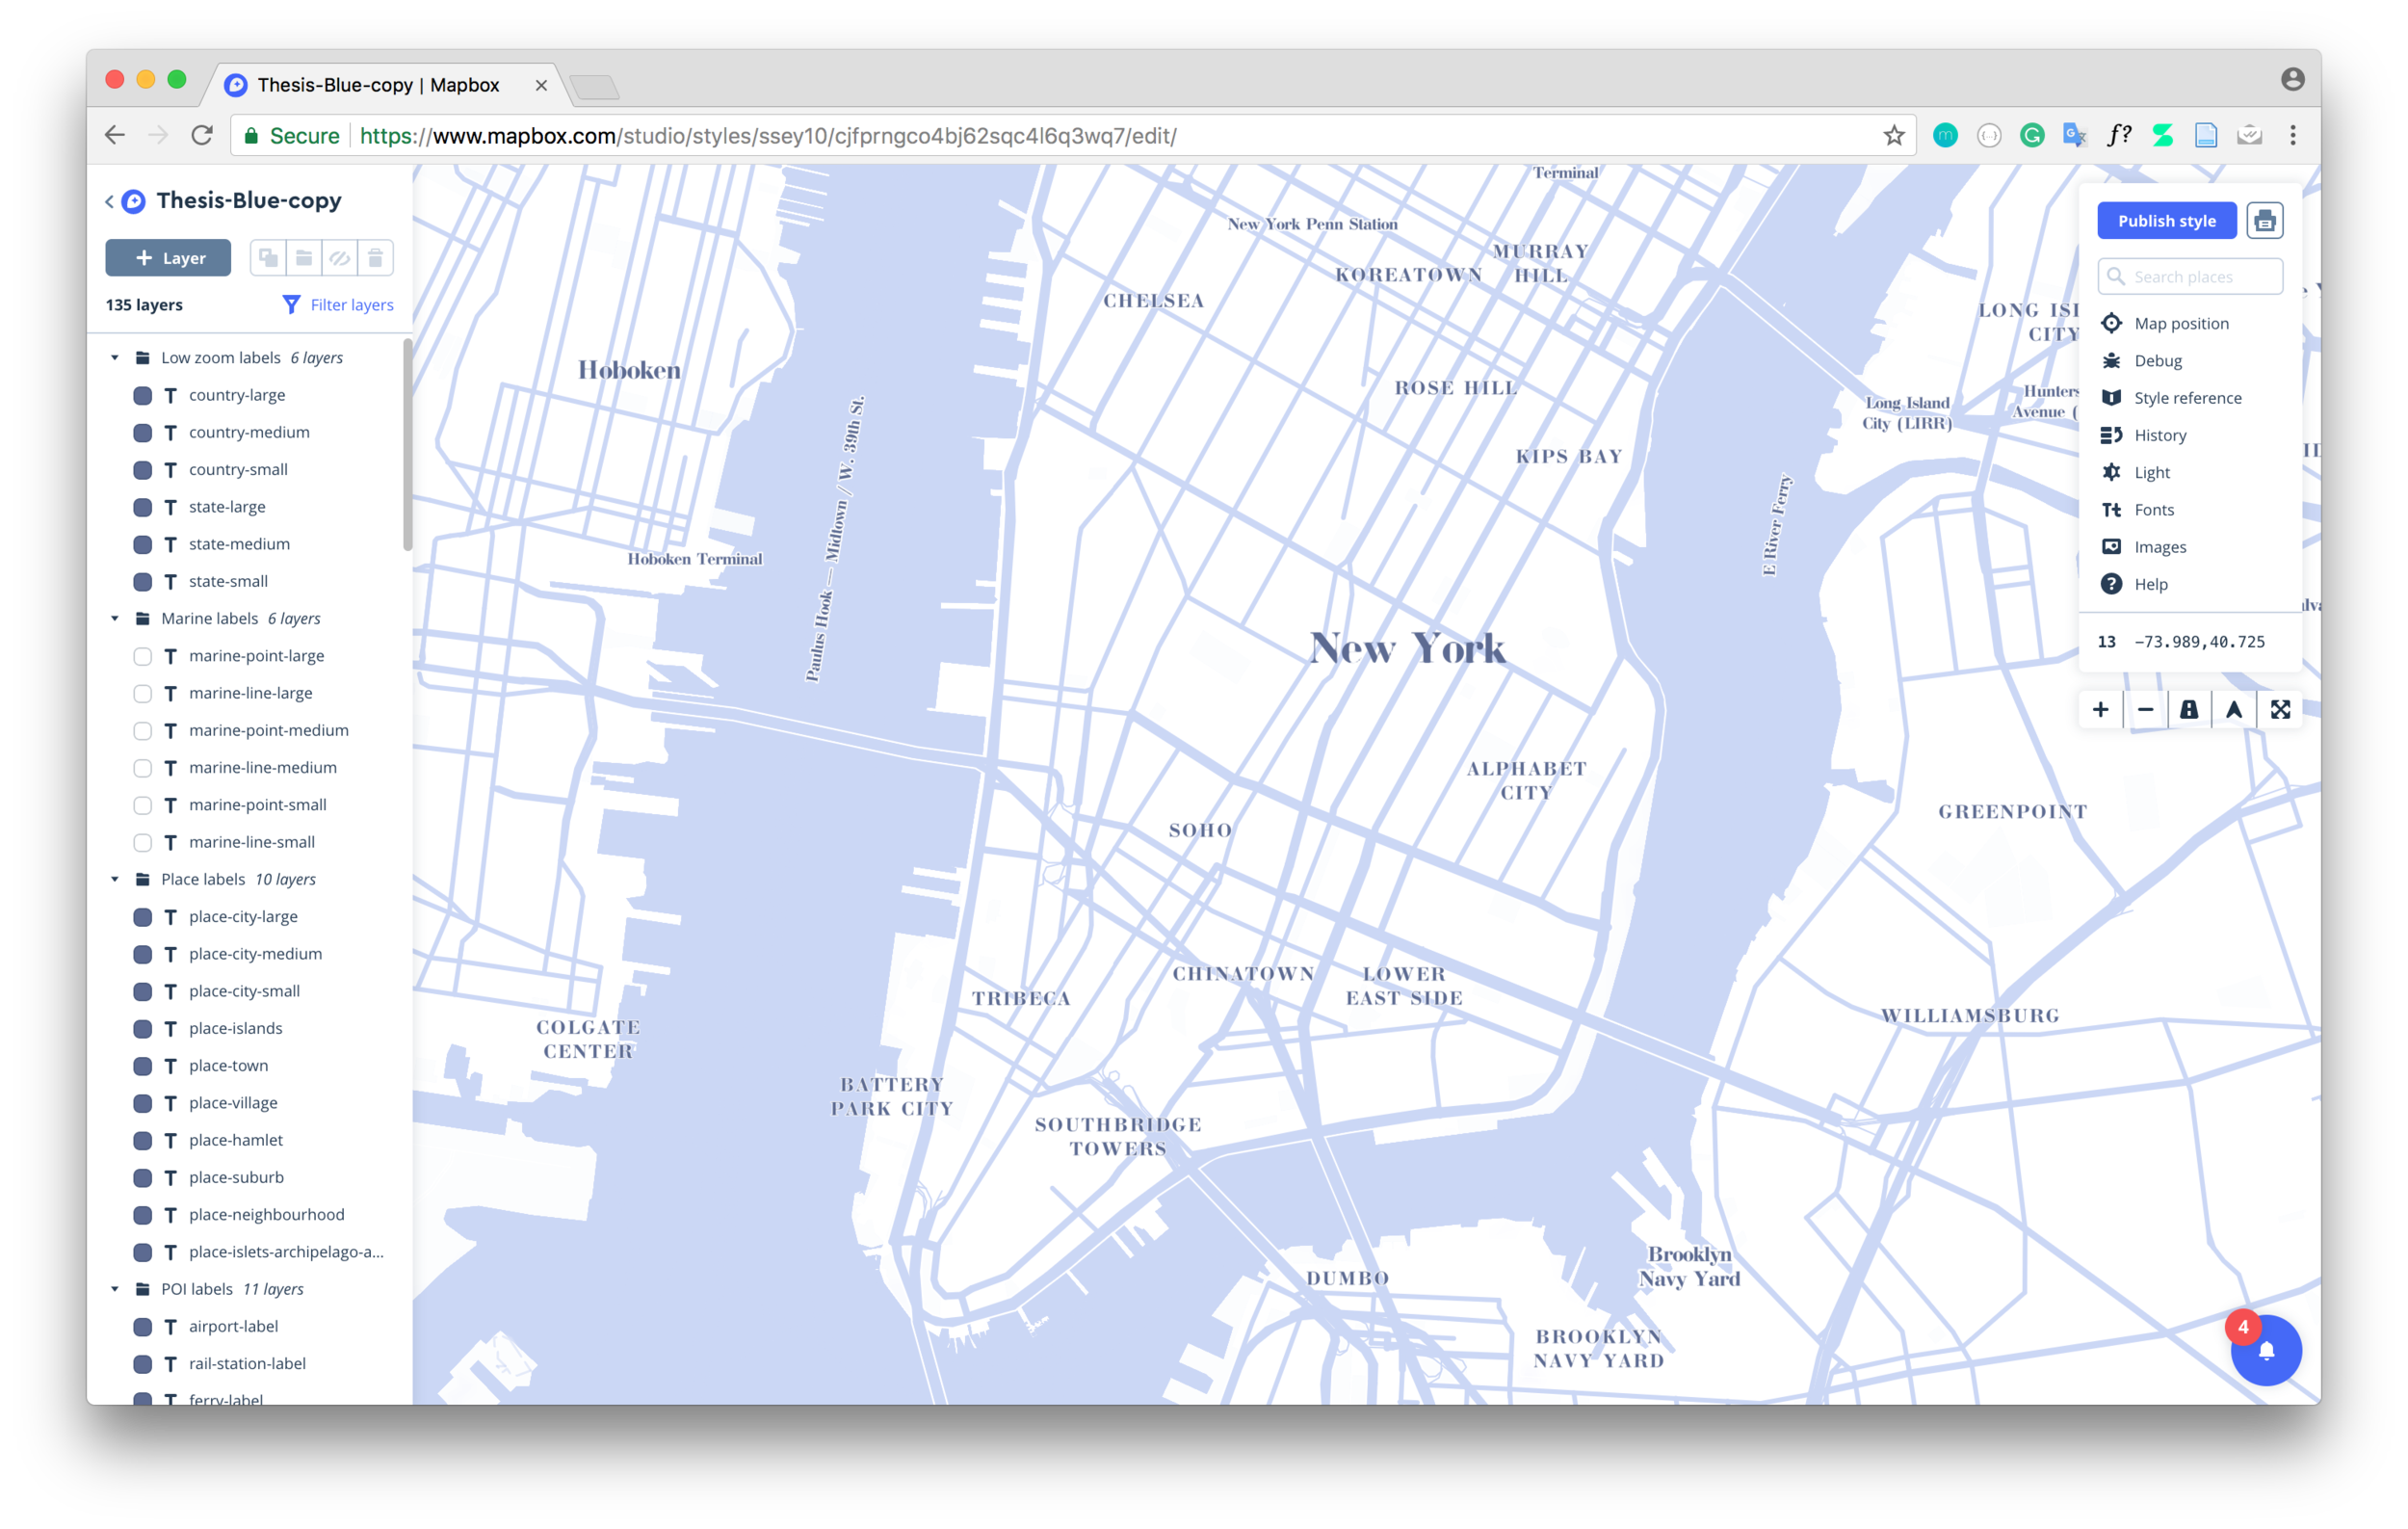Toggle the marine-line-large layer checkbox
Image resolution: width=2408 pixels, height=1529 pixels.
(x=143, y=693)
